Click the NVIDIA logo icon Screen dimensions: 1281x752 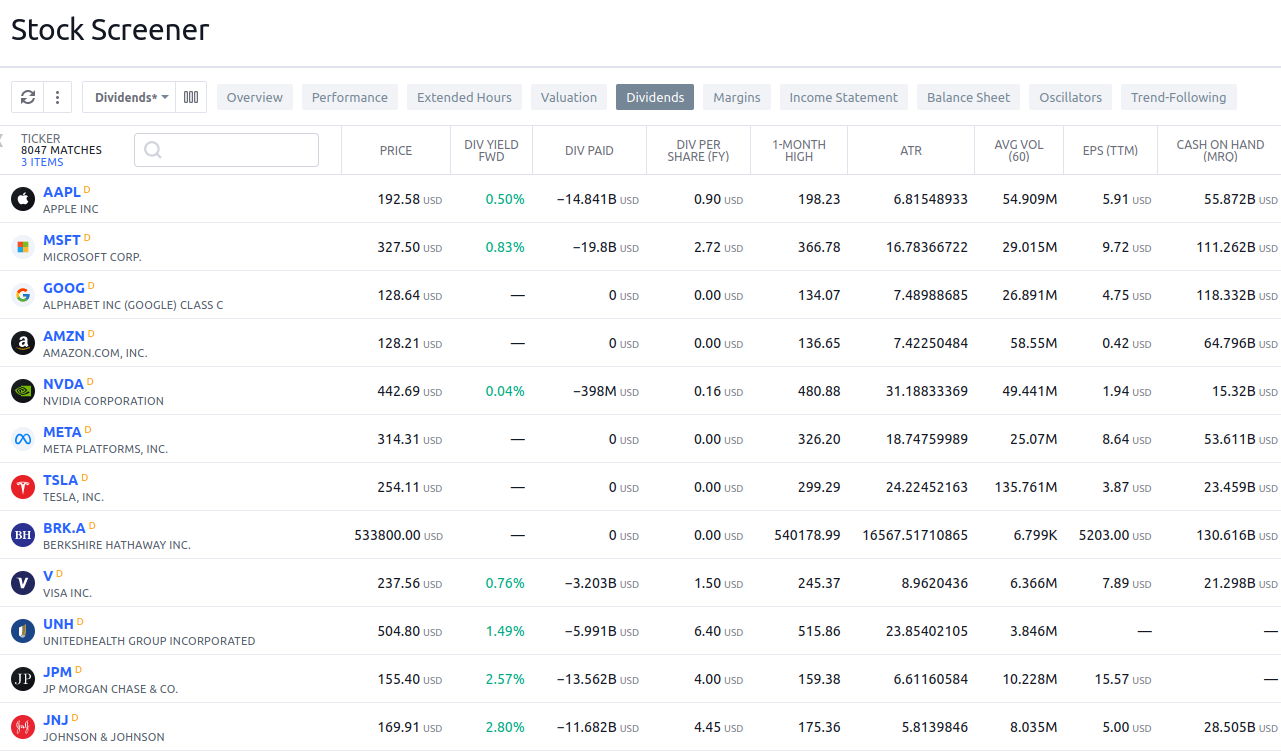[23, 391]
